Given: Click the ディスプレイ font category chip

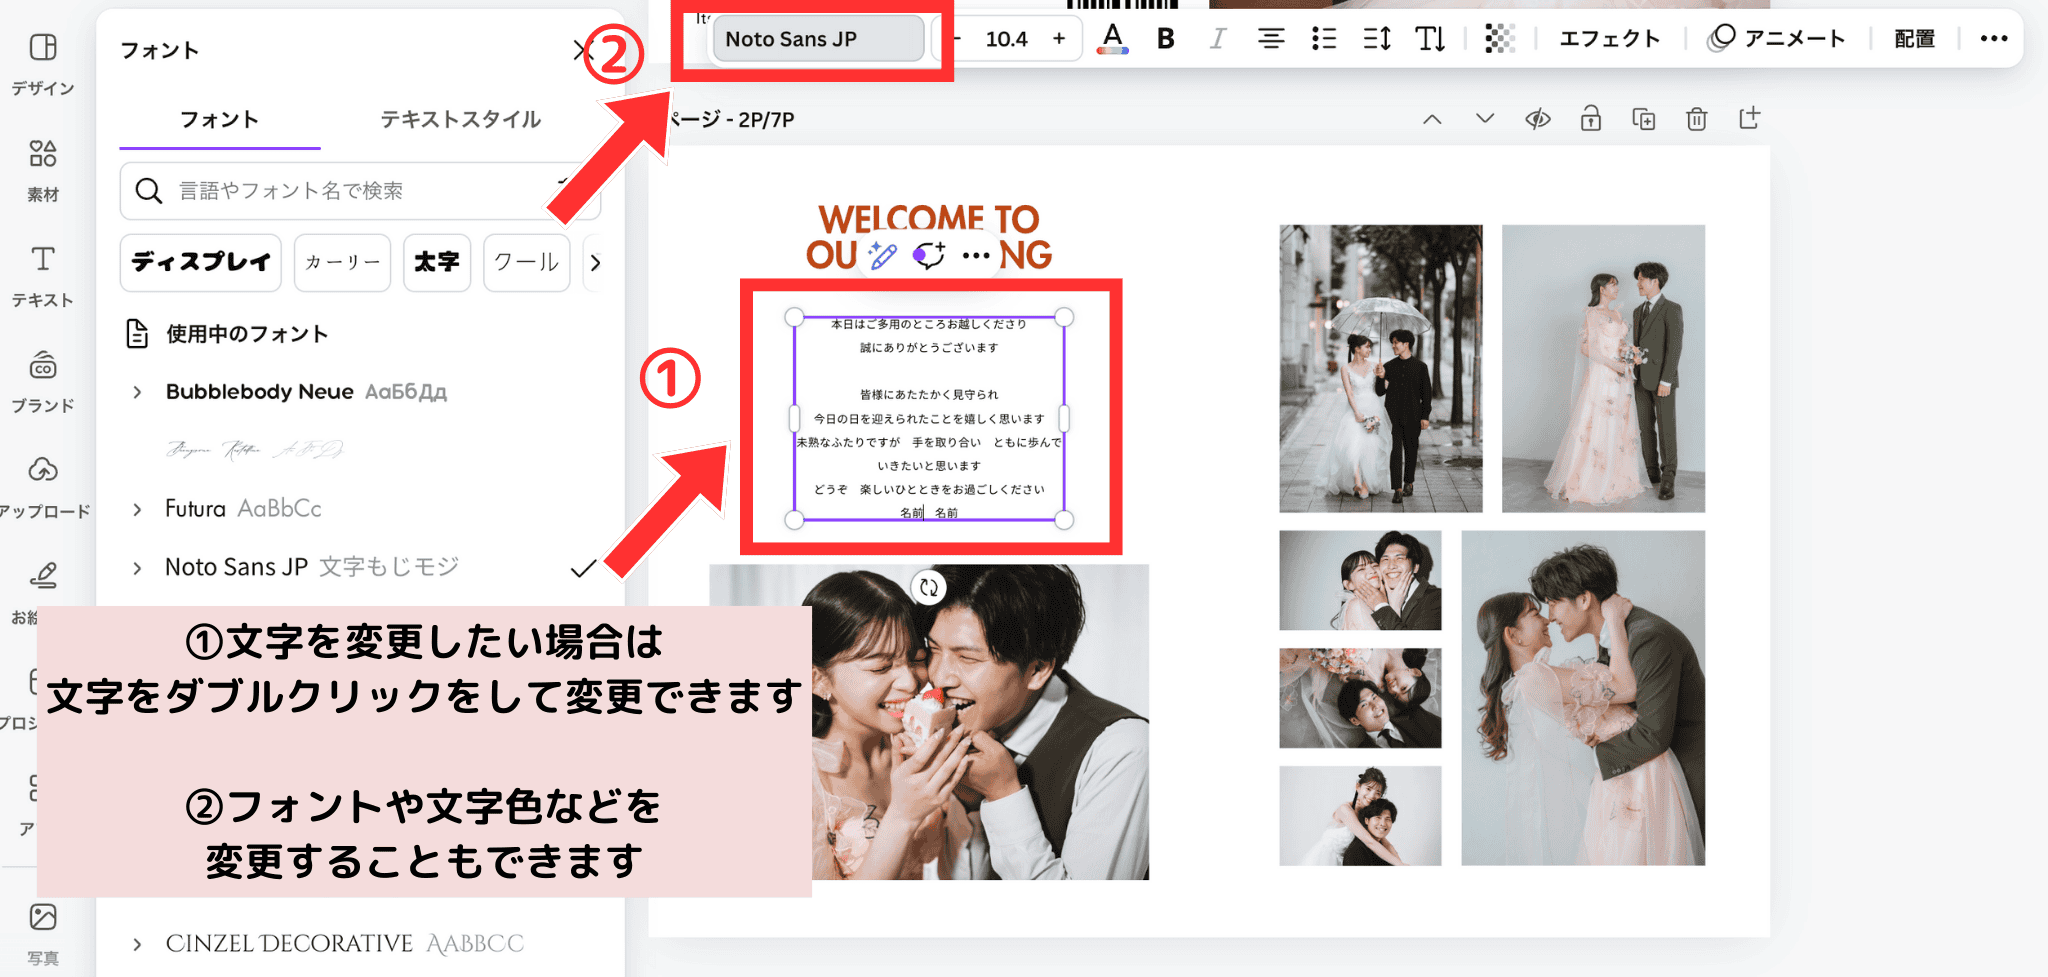Looking at the screenshot, I should [200, 262].
